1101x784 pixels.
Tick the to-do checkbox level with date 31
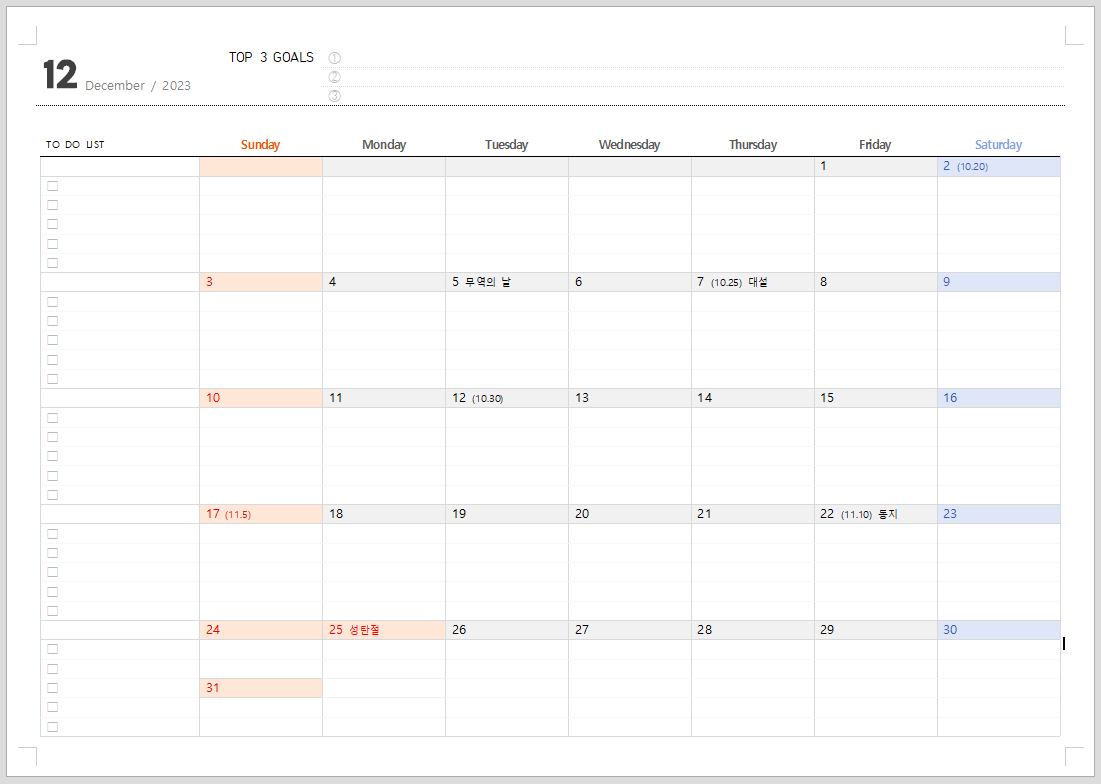pyautogui.click(x=53, y=688)
